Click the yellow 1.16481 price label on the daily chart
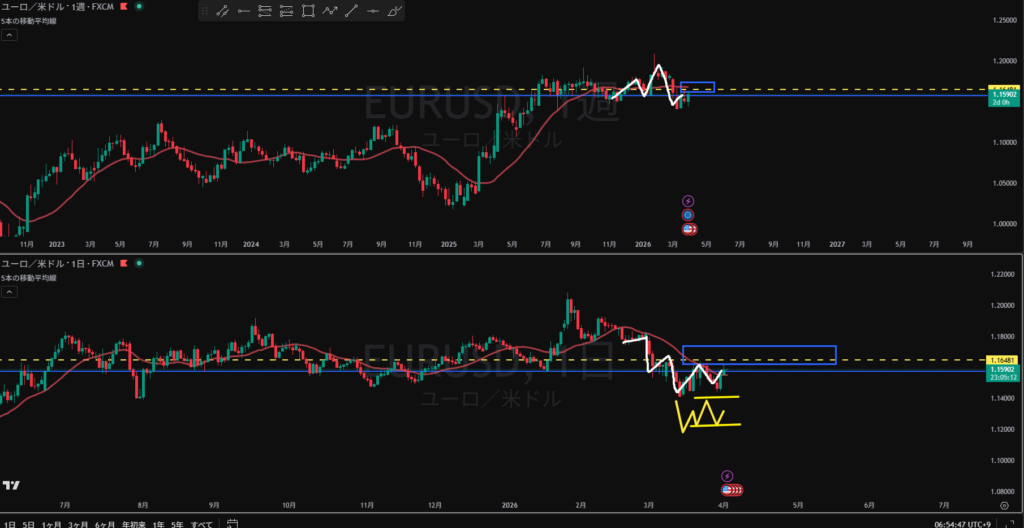 (x=1001, y=360)
